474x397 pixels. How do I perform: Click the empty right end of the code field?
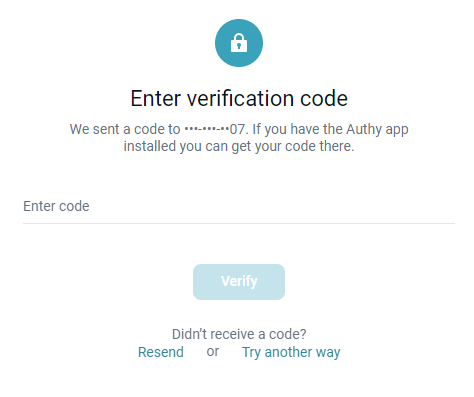[433, 206]
